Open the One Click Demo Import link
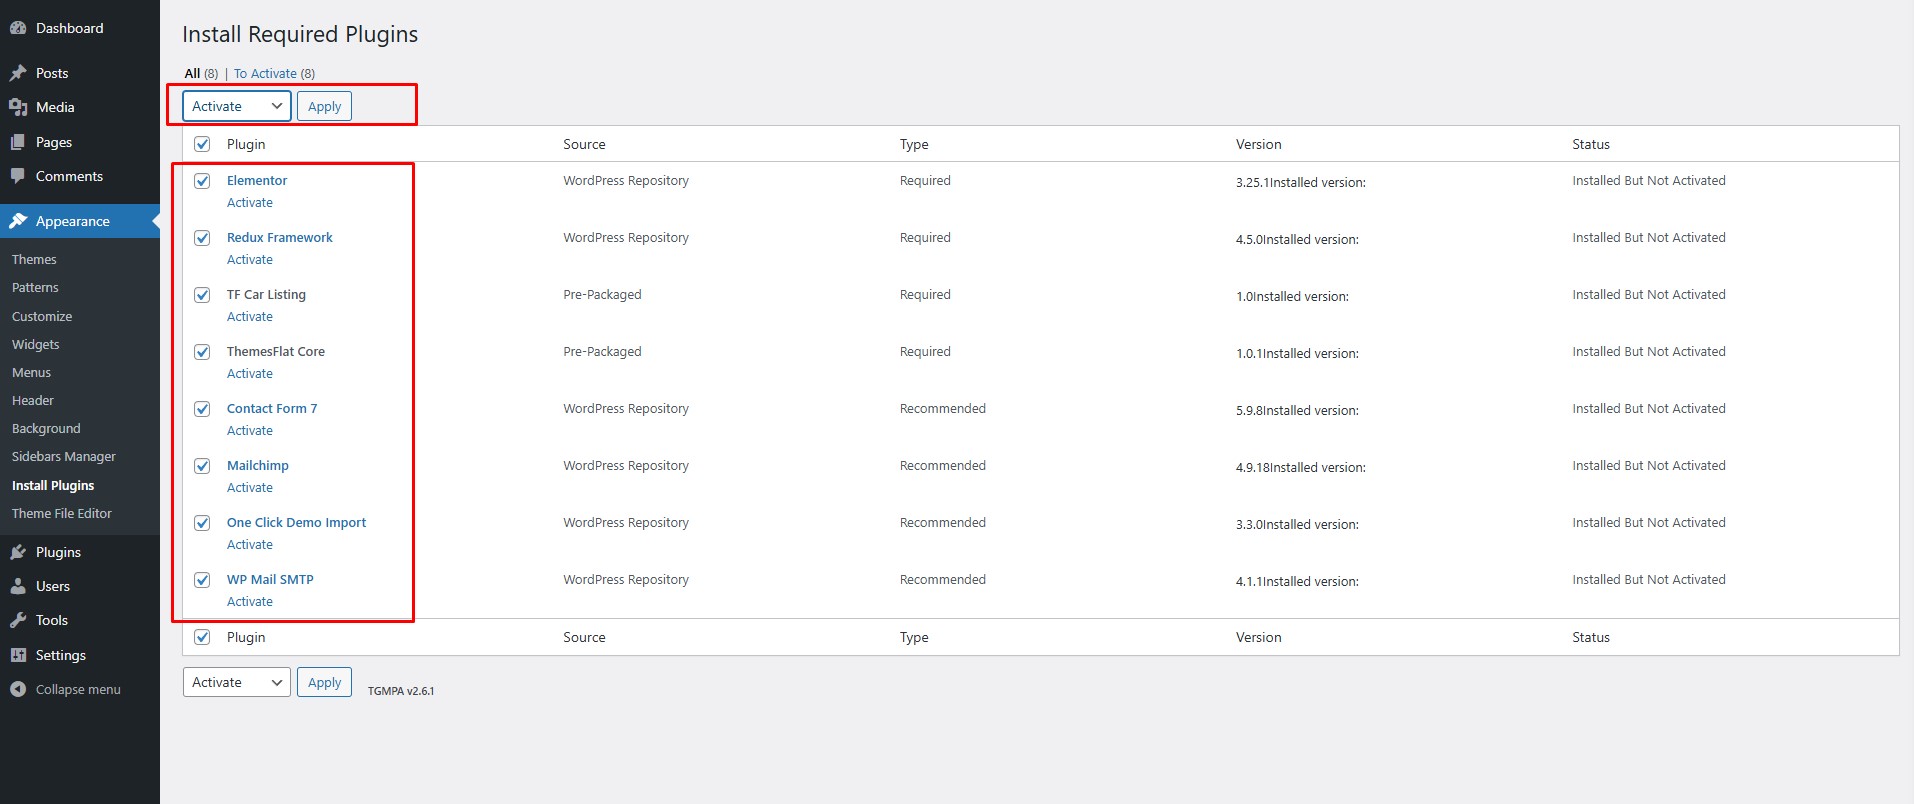 point(296,523)
